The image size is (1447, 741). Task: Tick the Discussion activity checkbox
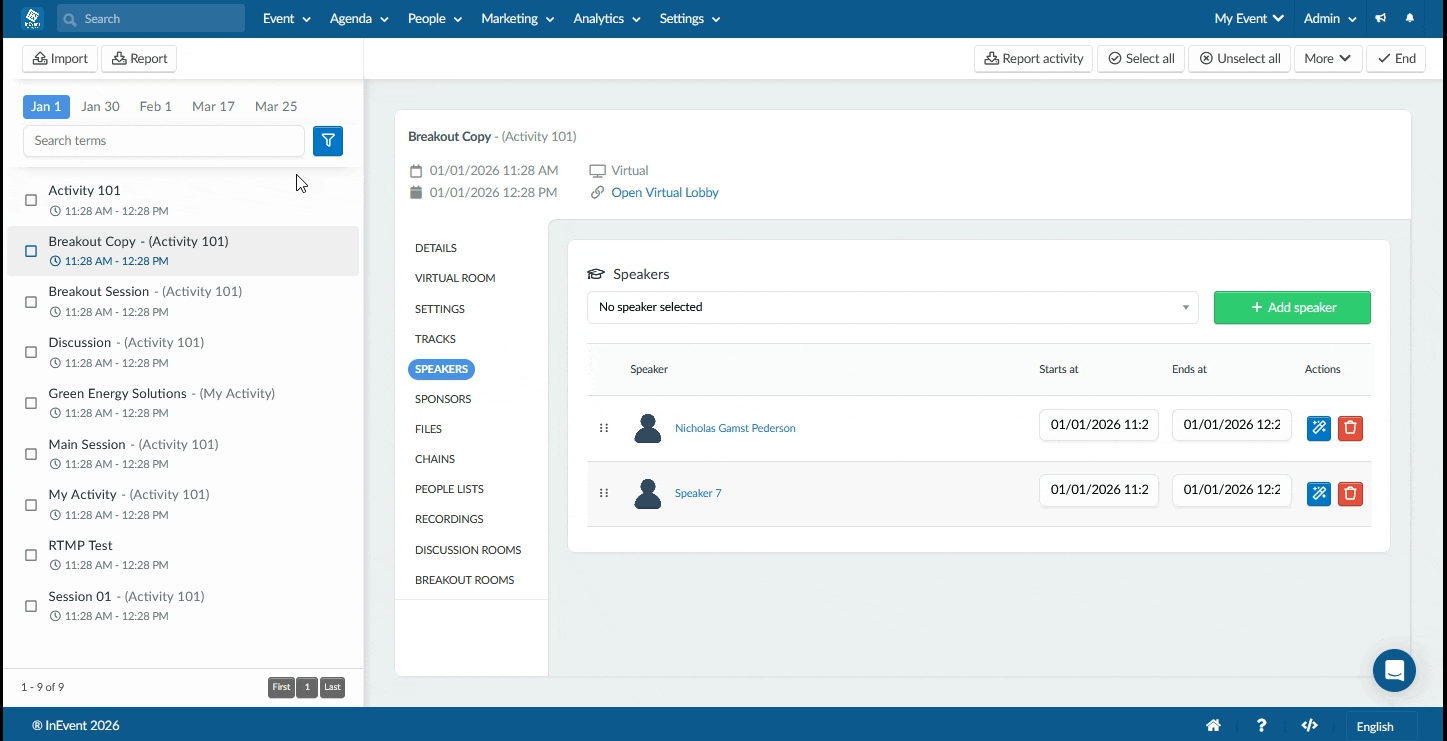click(x=31, y=352)
